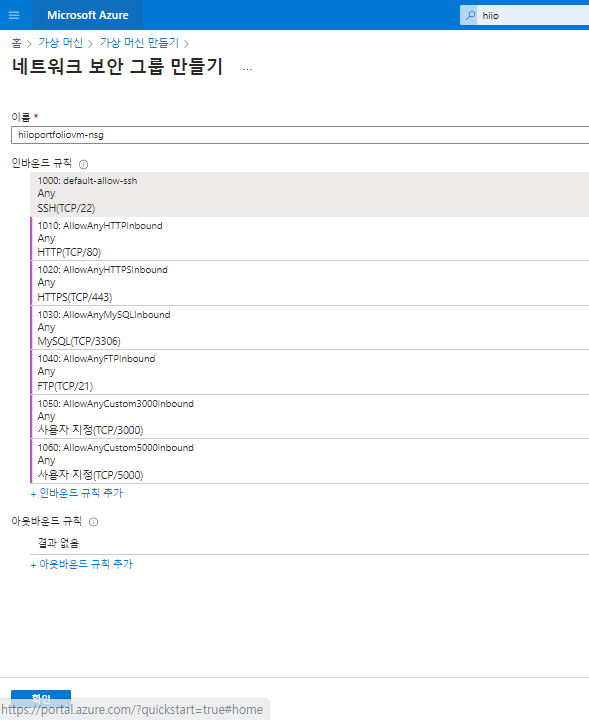This screenshot has width=589, height=720.
Task: Add a rule via 아웃바운드 규칙 추가
Action: (x=81, y=564)
